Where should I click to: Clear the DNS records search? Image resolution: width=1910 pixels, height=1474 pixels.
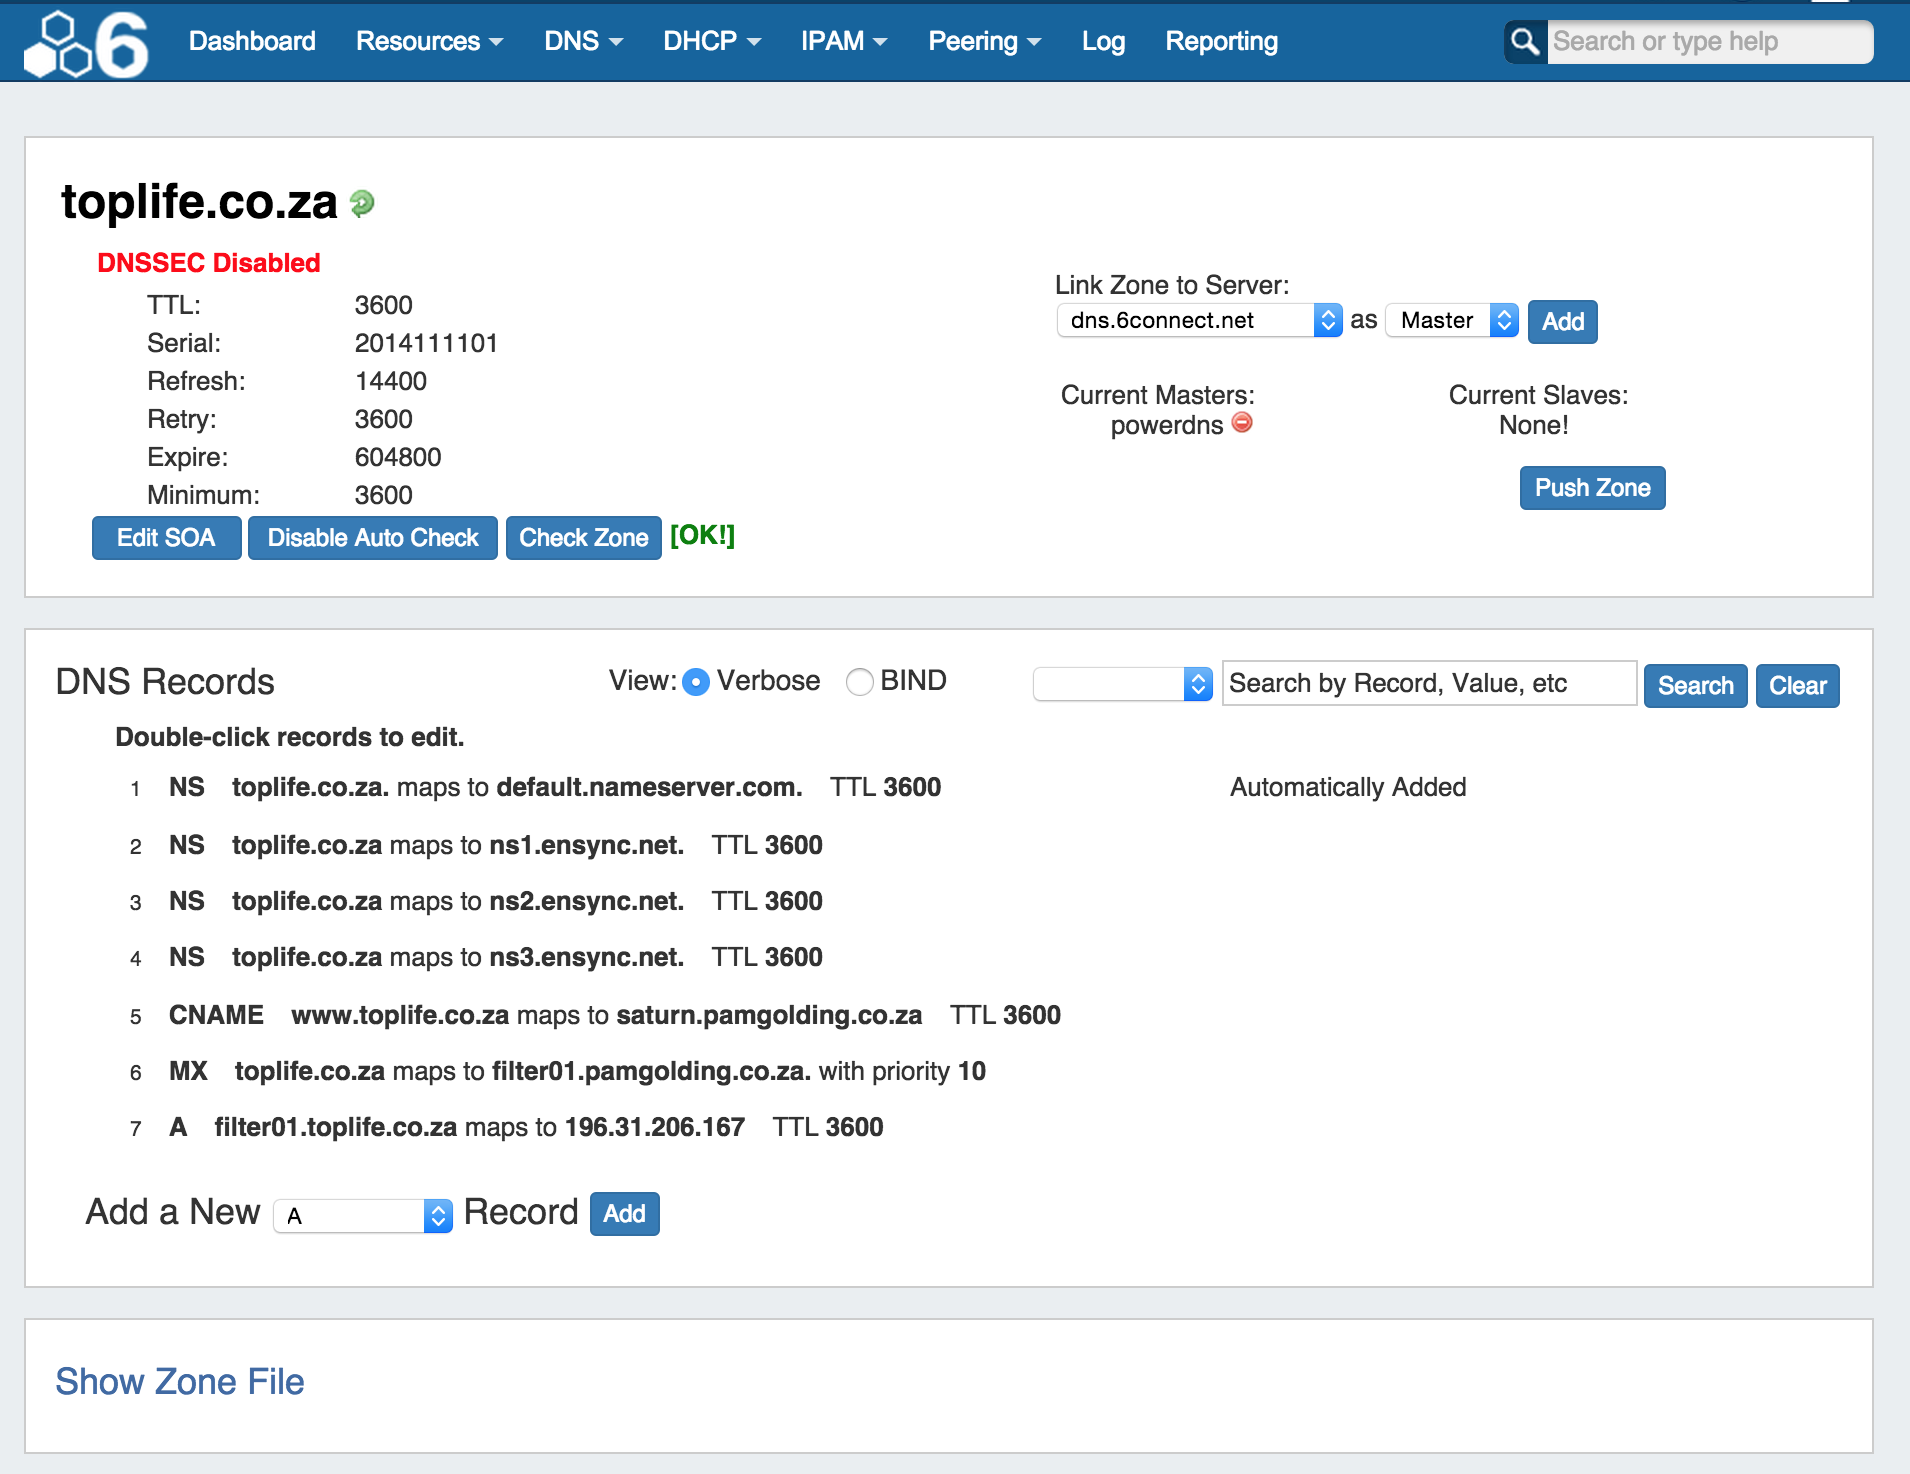pyautogui.click(x=1796, y=686)
